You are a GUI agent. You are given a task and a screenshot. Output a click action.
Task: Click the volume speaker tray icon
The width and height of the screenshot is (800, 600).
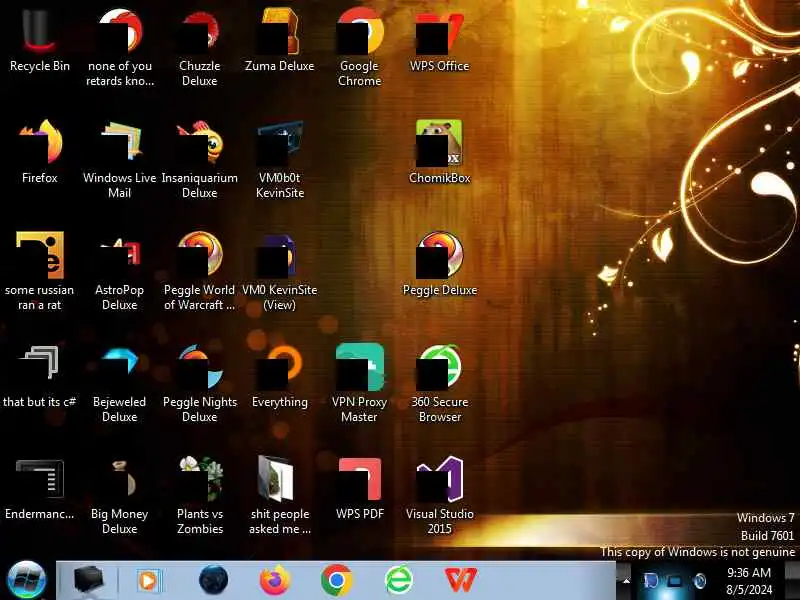(x=699, y=581)
